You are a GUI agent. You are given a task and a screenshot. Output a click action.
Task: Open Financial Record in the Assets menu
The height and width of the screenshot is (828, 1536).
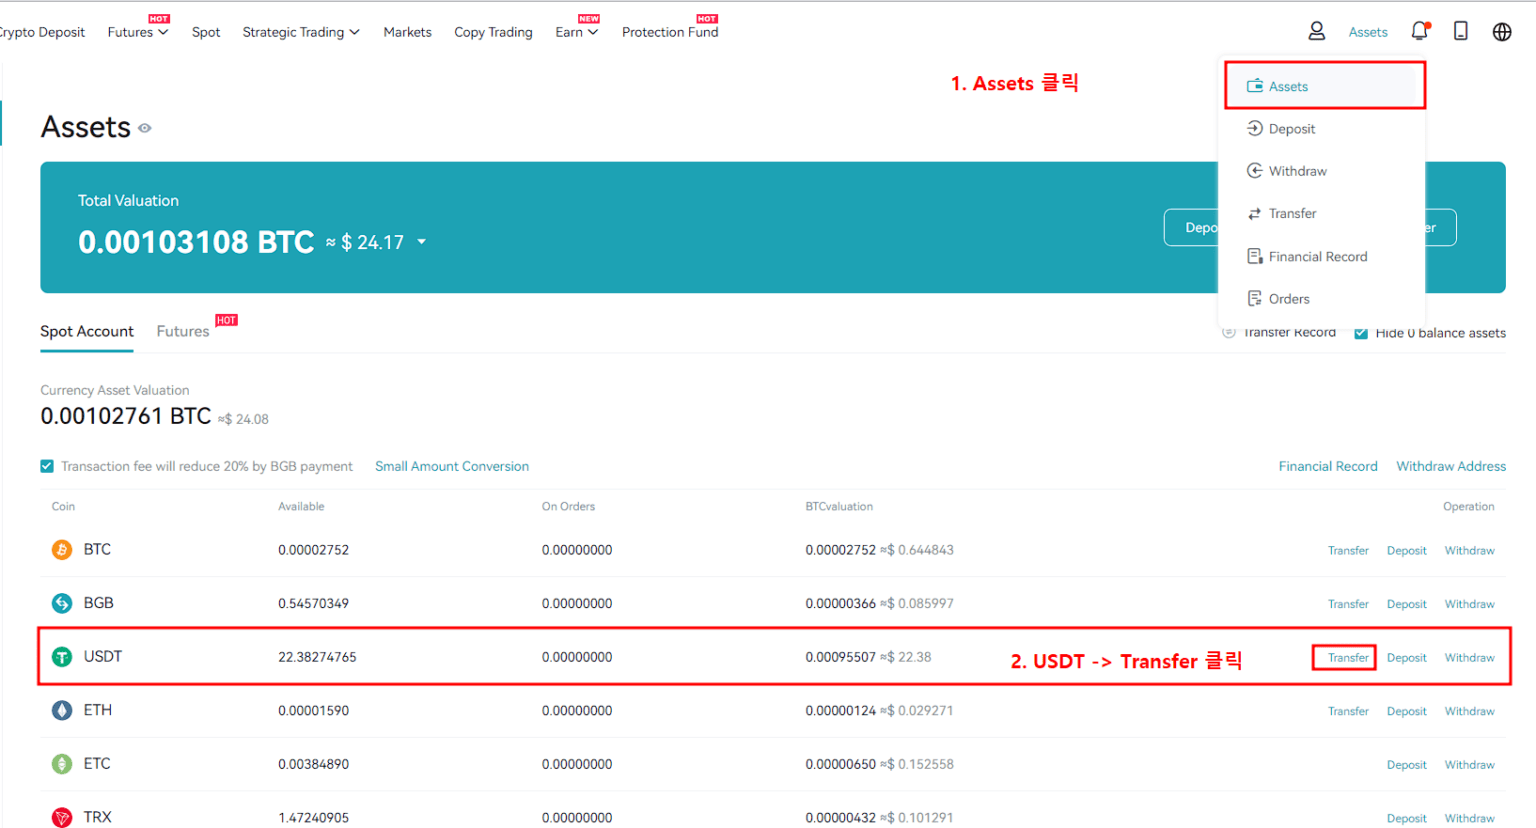pos(1317,257)
